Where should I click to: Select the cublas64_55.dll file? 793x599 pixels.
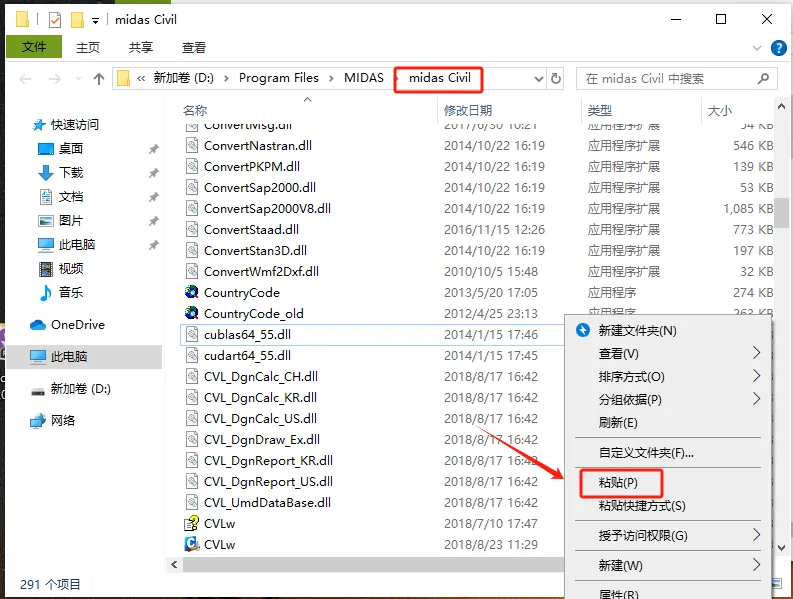tap(247, 335)
